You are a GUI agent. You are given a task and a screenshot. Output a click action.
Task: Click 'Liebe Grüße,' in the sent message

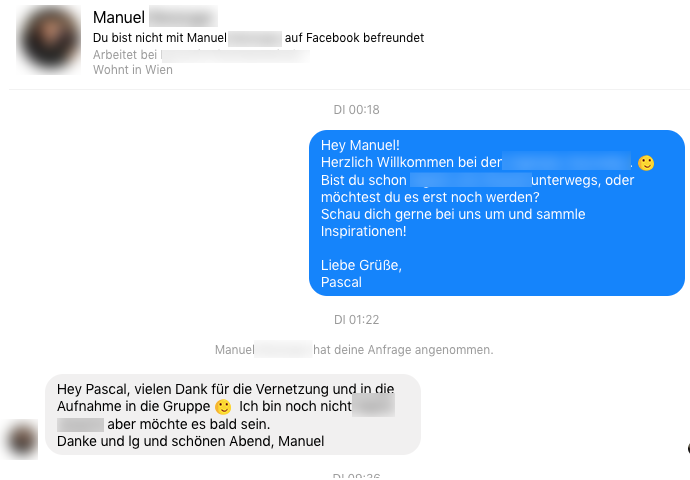pos(361,265)
